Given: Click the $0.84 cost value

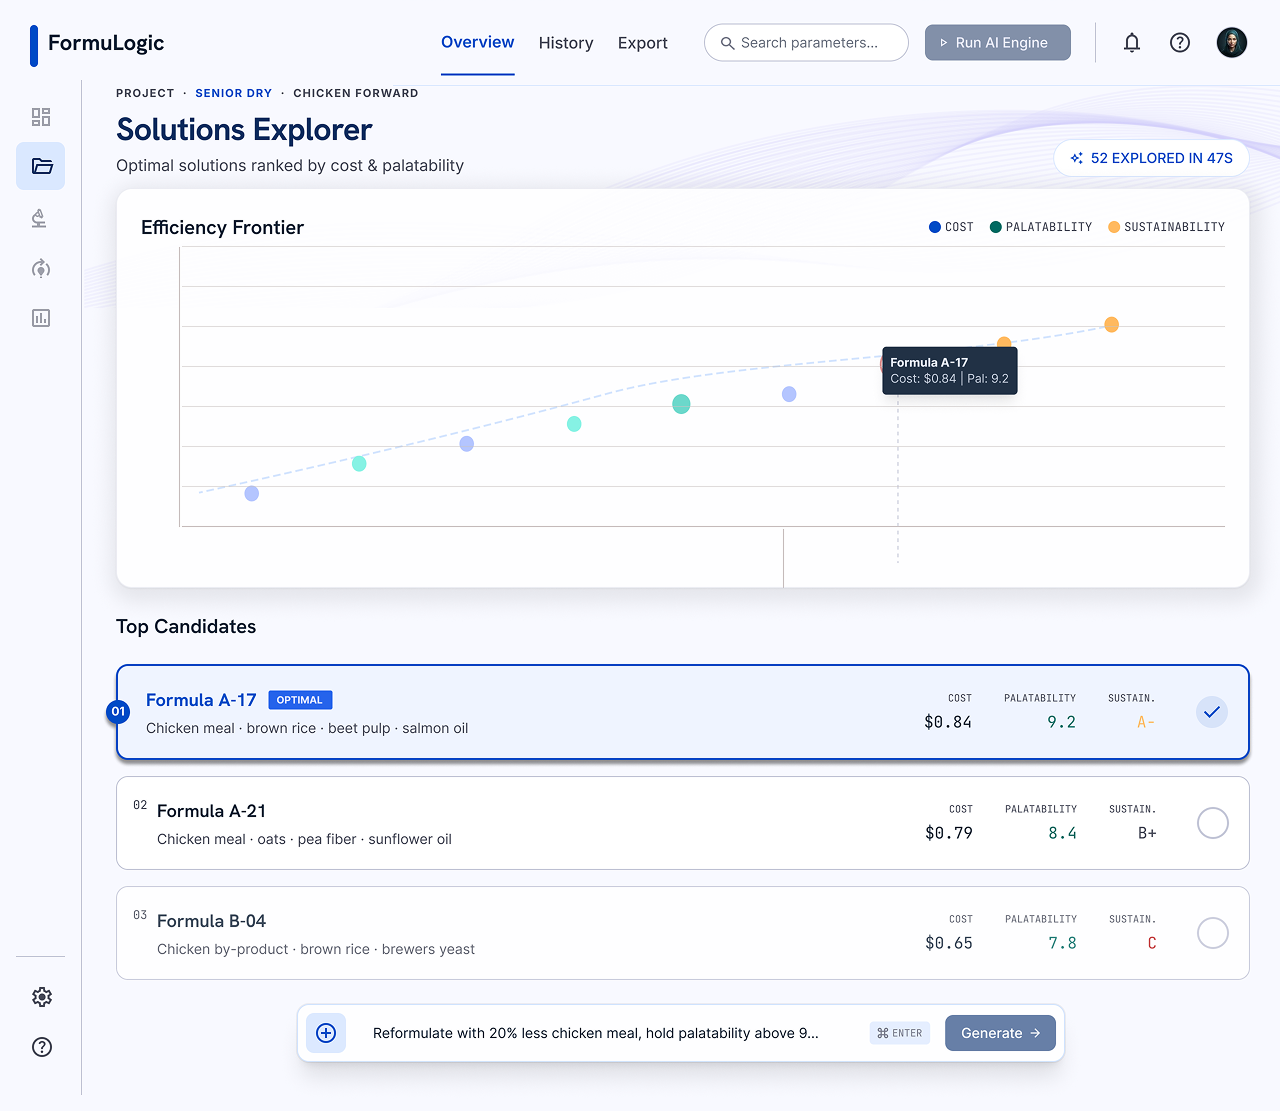Looking at the screenshot, I should pos(948,722).
